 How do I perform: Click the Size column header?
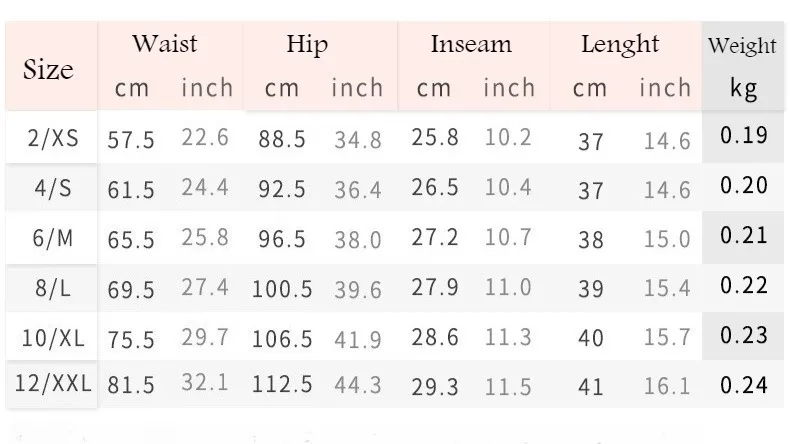coord(48,69)
